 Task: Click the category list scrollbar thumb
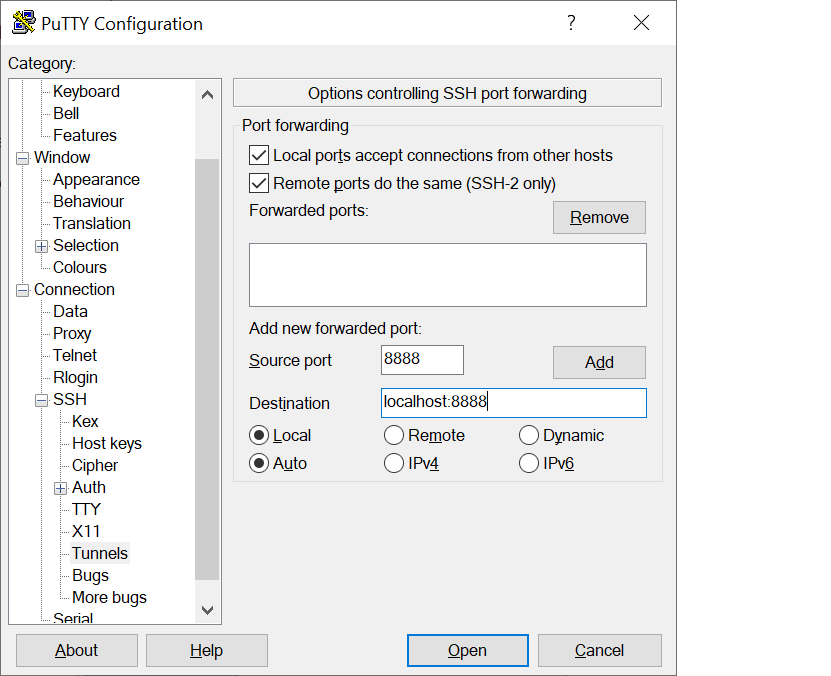[x=207, y=369]
